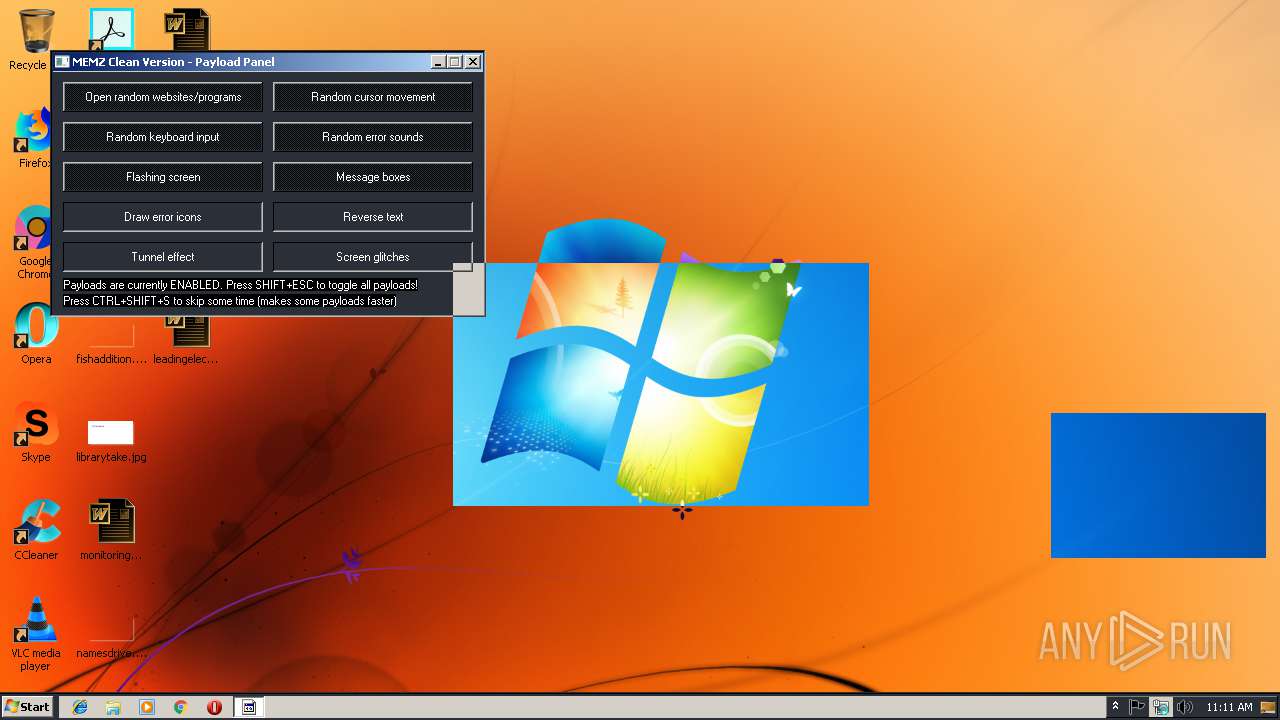Image resolution: width=1280 pixels, height=720 pixels.
Task: Open the MEMZ window system menu icon
Action: tap(62, 62)
